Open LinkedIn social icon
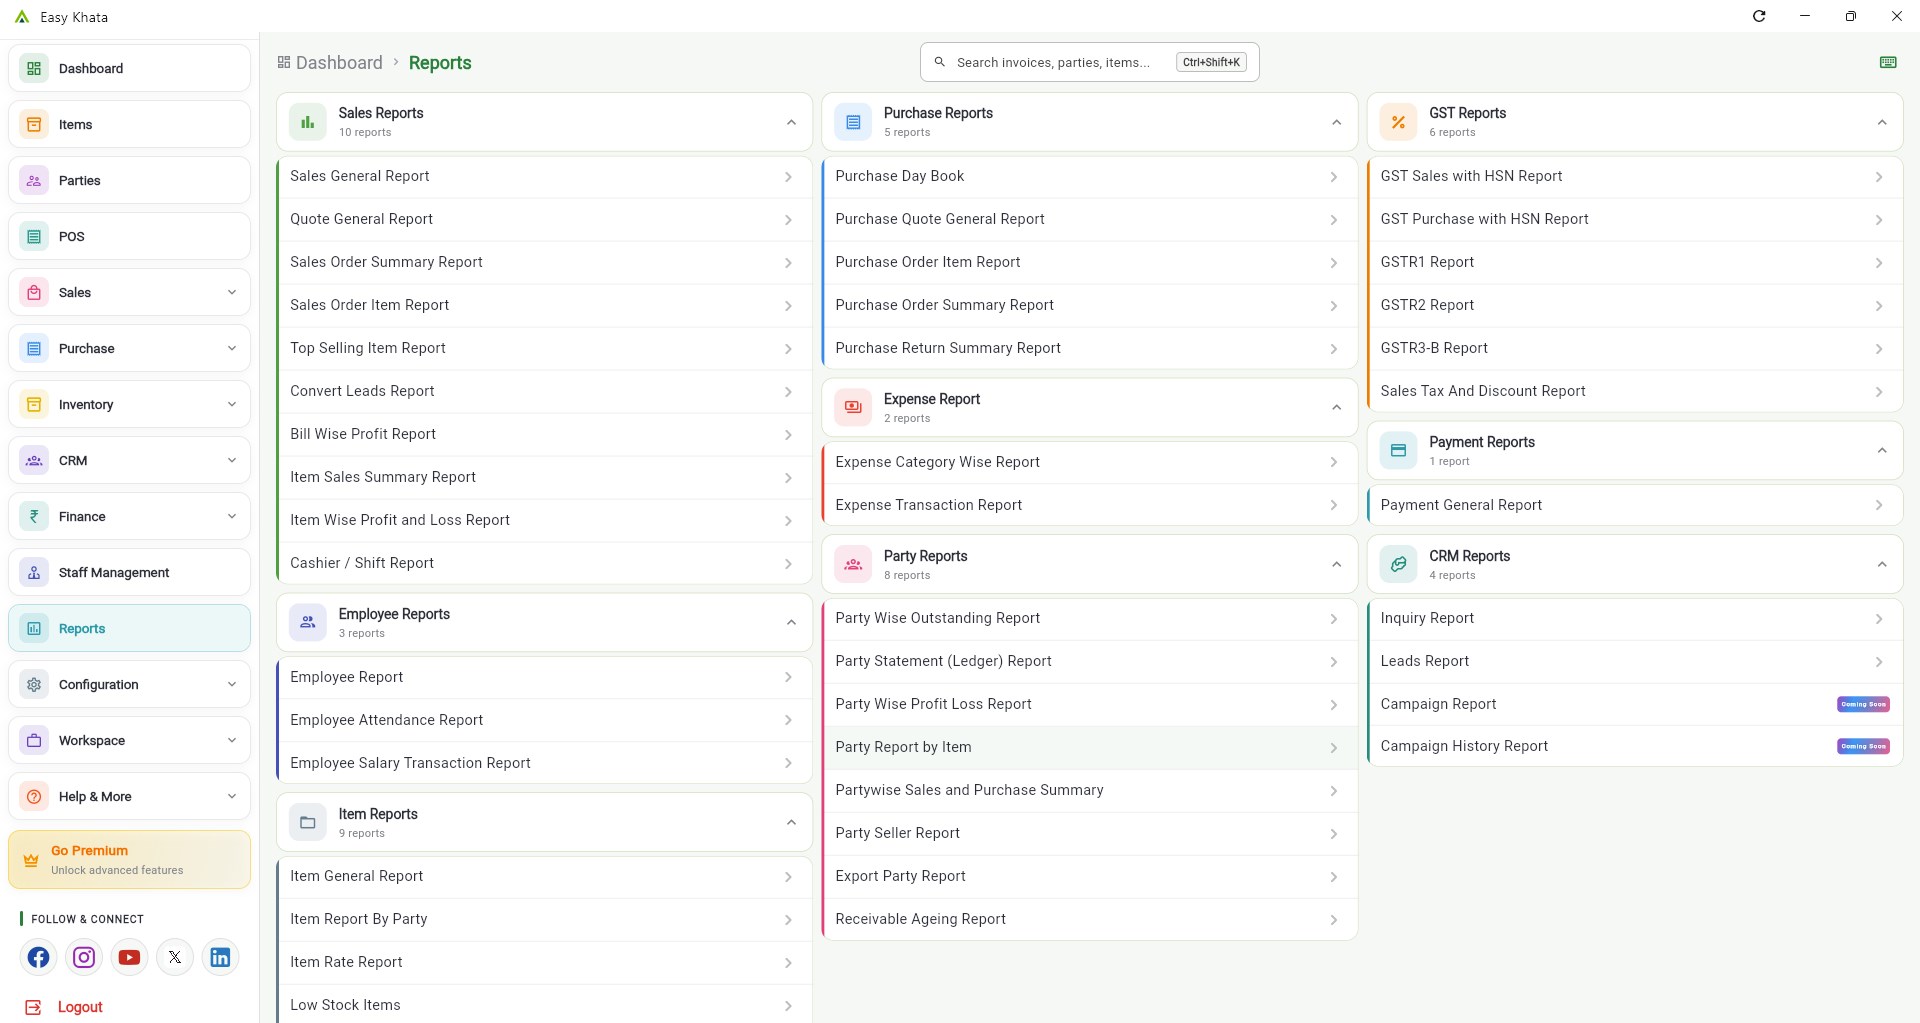This screenshot has width=1920, height=1023. pyautogui.click(x=220, y=957)
